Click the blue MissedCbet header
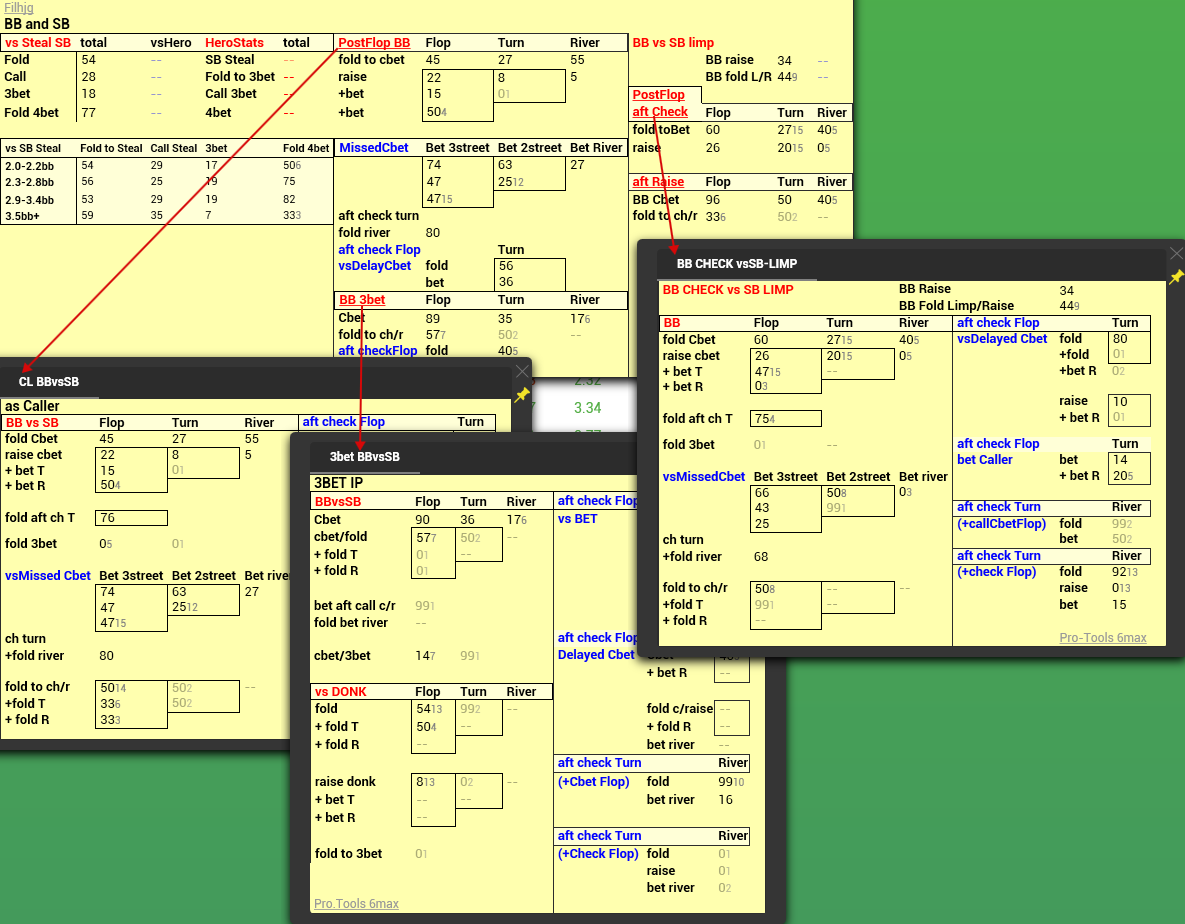Viewport: 1185px width, 924px height. [x=373, y=148]
